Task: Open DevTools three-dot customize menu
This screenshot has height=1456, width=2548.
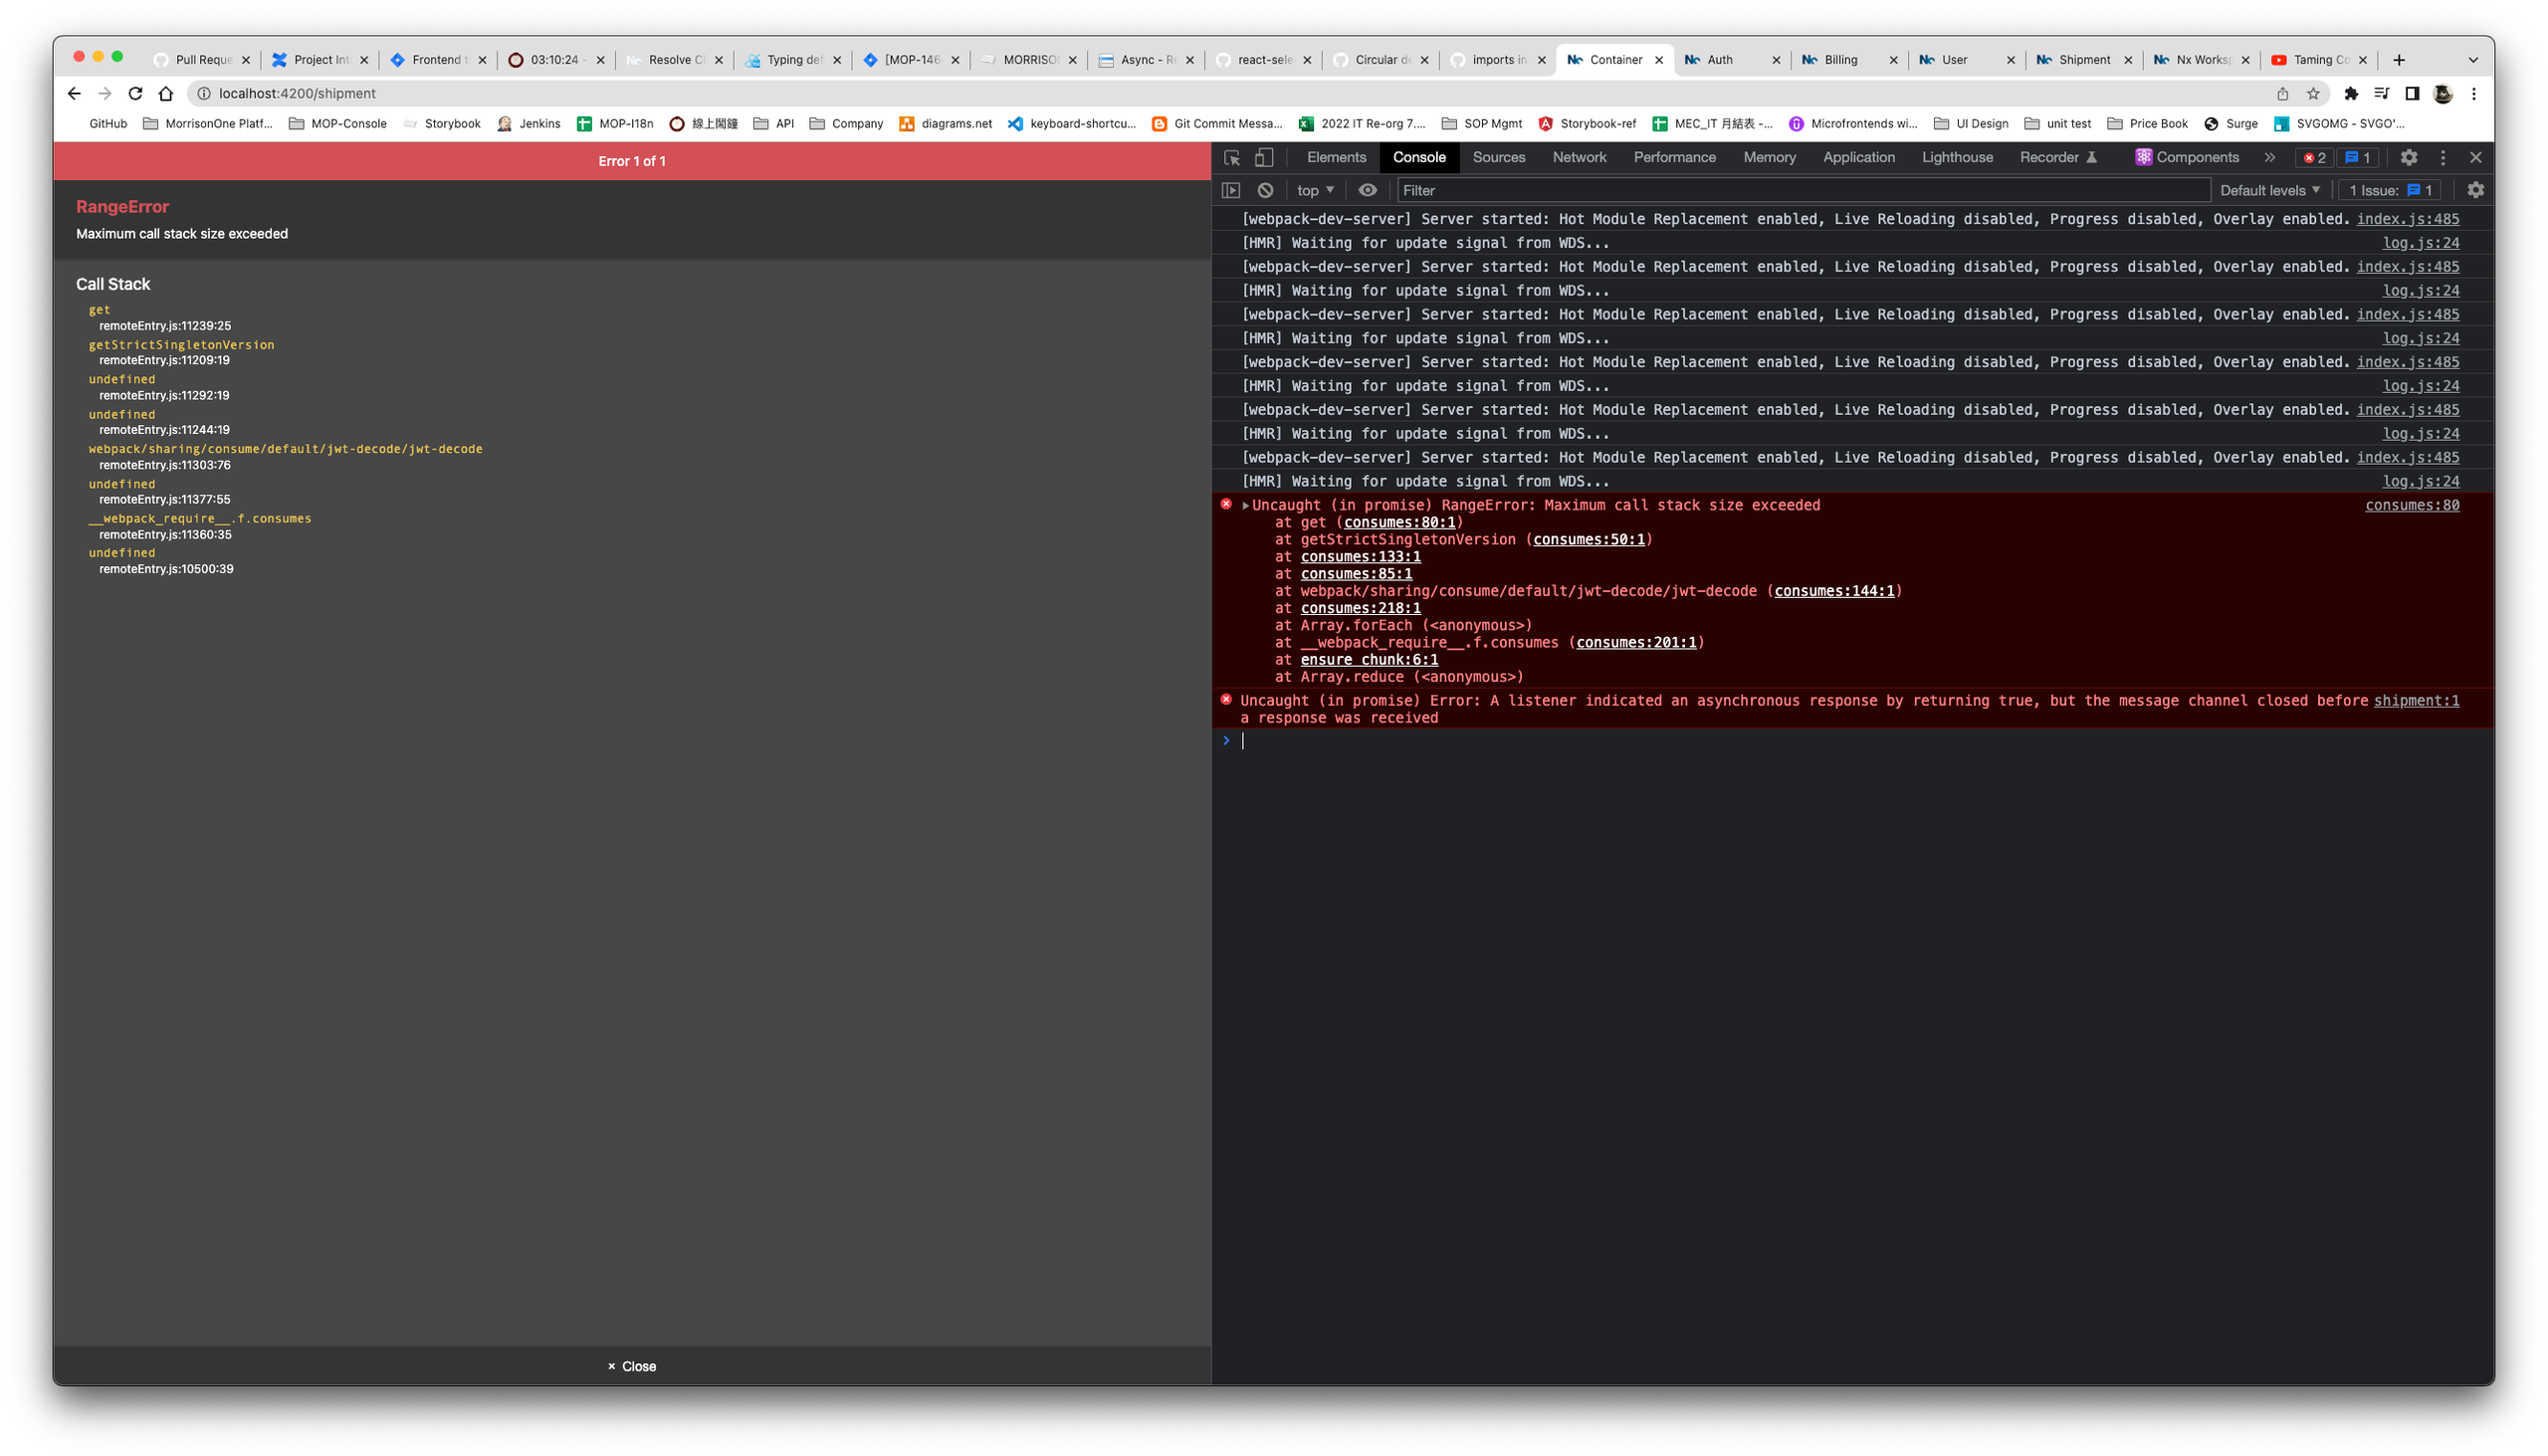Action: click(x=2442, y=157)
